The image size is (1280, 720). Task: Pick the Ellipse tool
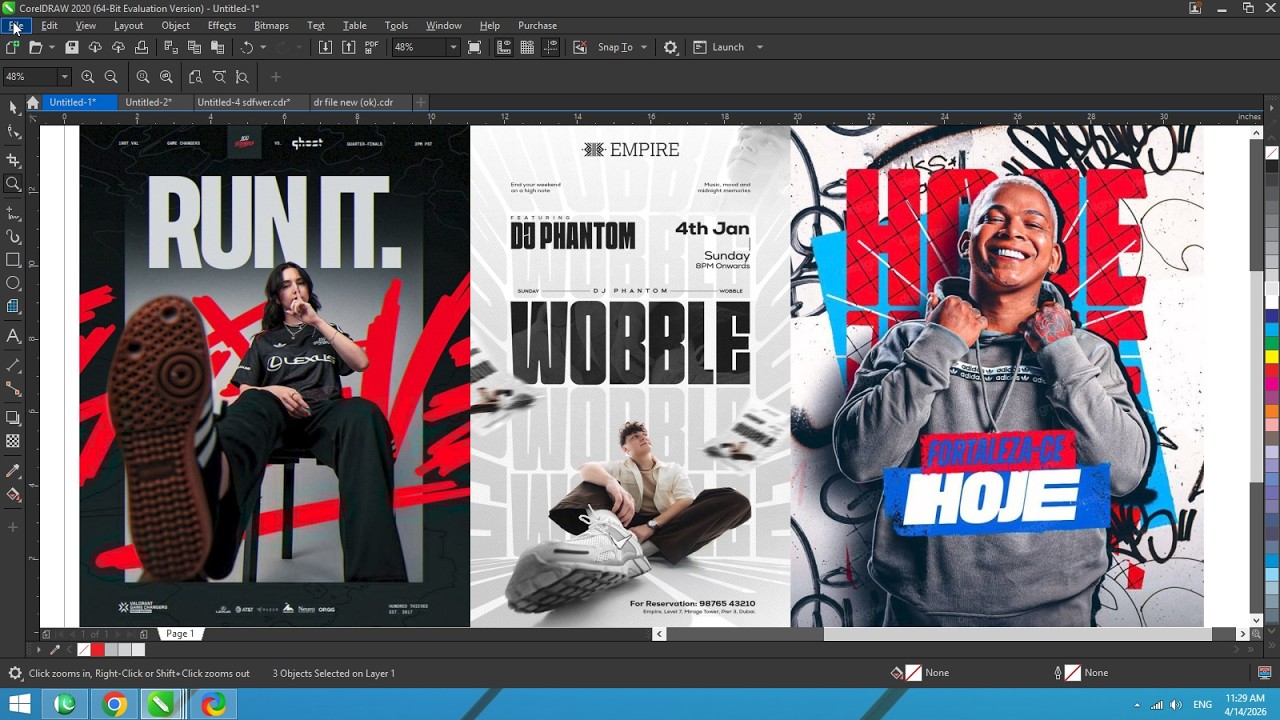(13, 284)
